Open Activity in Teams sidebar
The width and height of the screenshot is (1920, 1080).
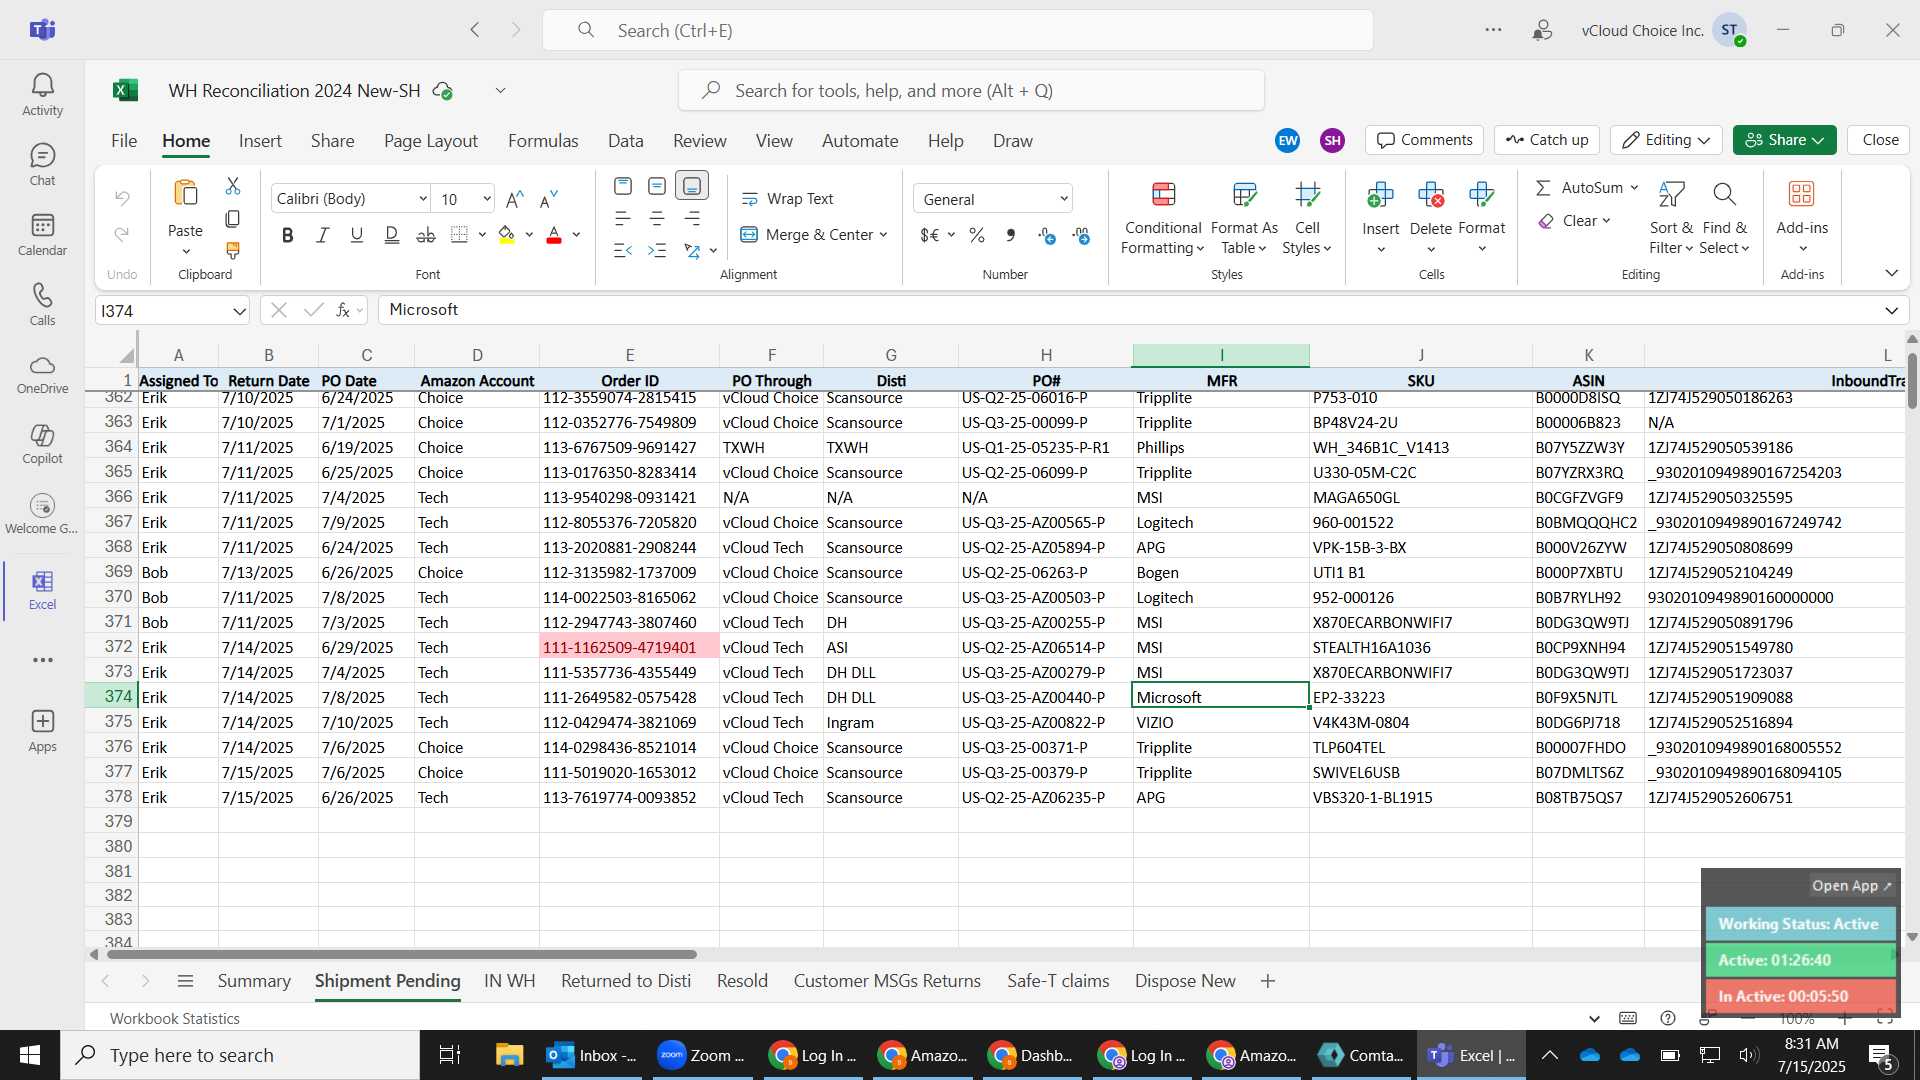coord(42,95)
